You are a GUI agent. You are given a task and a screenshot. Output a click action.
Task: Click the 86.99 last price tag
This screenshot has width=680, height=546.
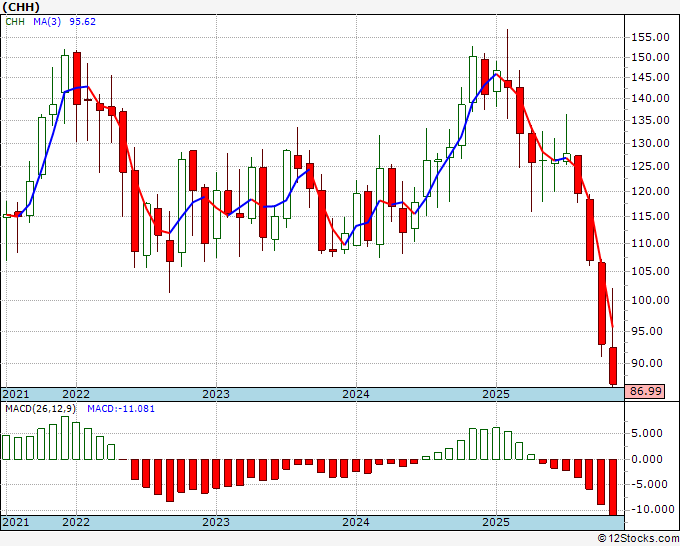pyautogui.click(x=644, y=391)
